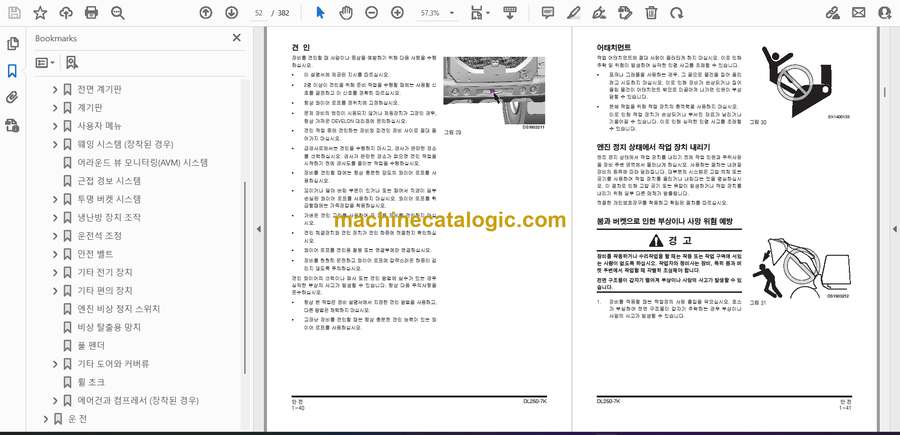Open the 엔진 비상 정지 스위치 bookmark
The height and width of the screenshot is (435, 900).
click(x=119, y=309)
